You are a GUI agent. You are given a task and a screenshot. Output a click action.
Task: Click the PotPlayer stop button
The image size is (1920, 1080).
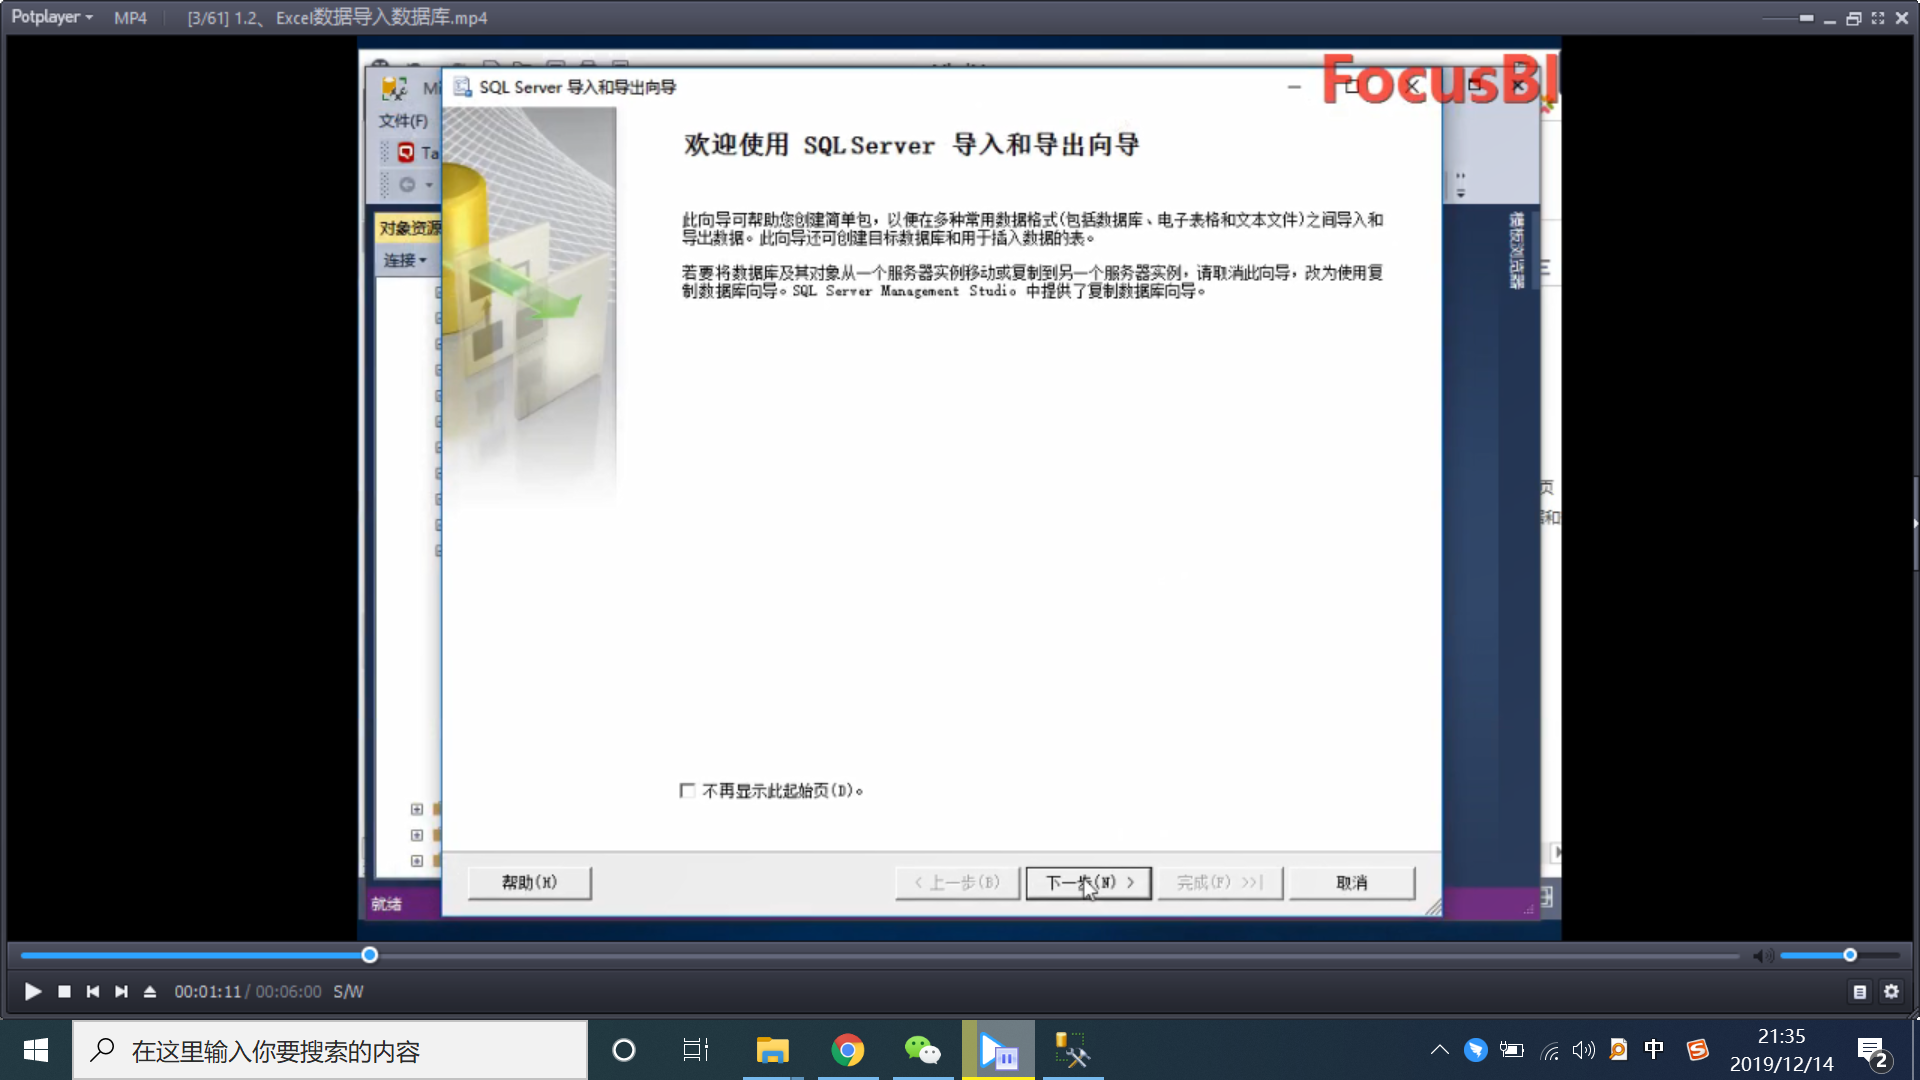tap(64, 991)
